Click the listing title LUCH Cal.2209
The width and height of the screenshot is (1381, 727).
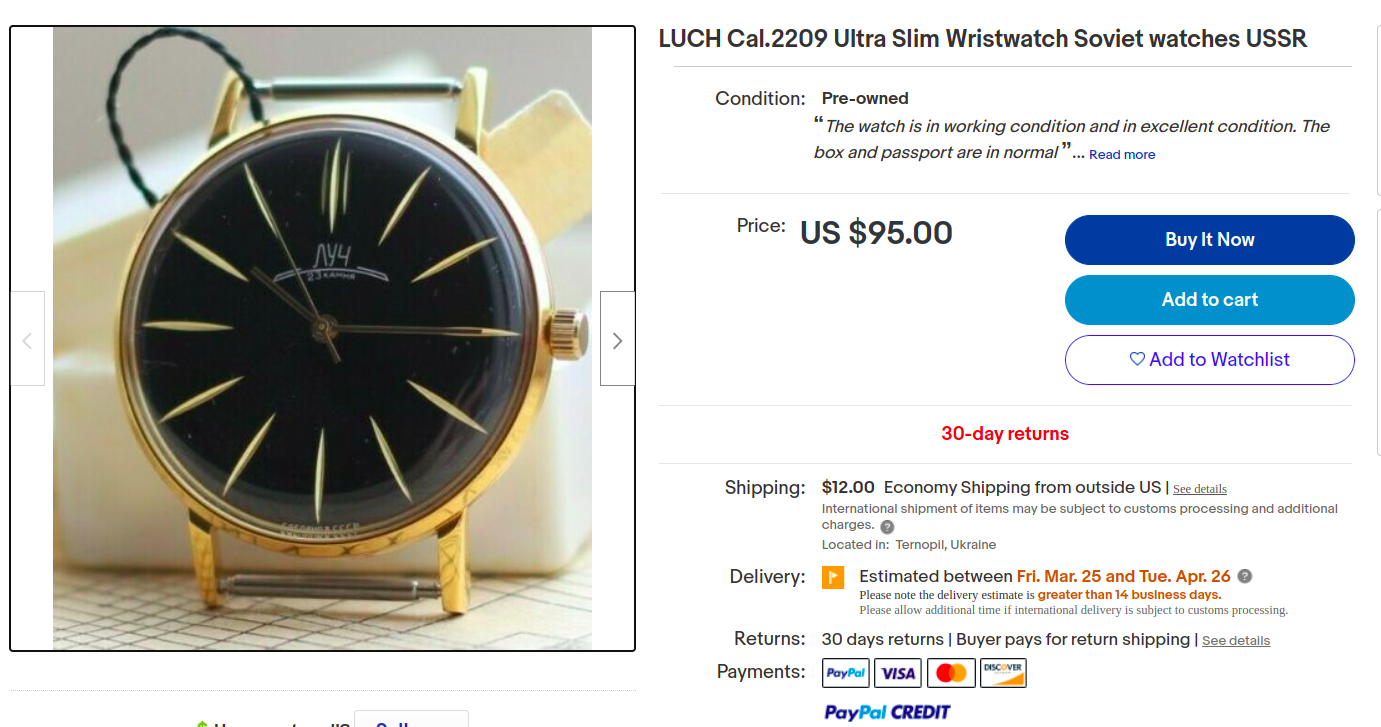coord(983,39)
